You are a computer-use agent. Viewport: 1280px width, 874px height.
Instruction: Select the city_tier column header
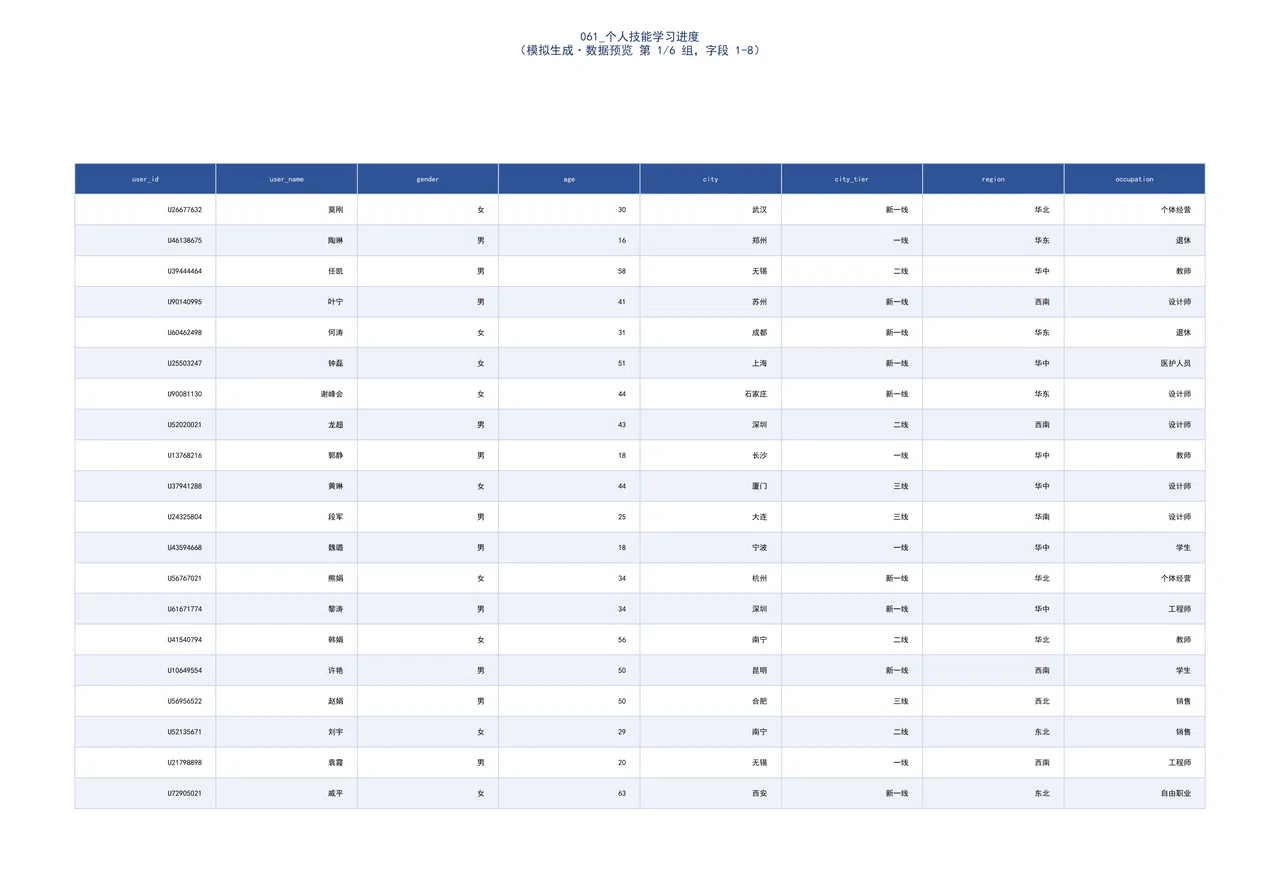pyautogui.click(x=852, y=179)
